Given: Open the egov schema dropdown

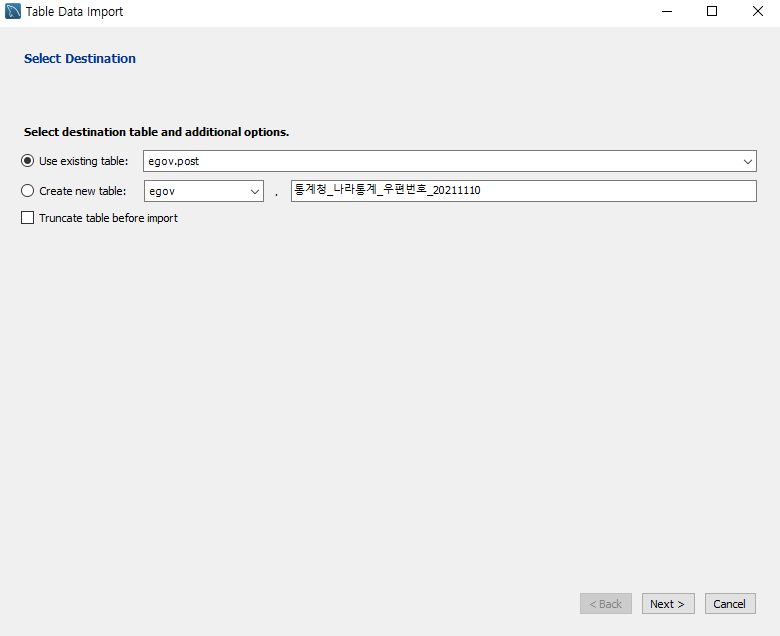Looking at the screenshot, I should (204, 191).
